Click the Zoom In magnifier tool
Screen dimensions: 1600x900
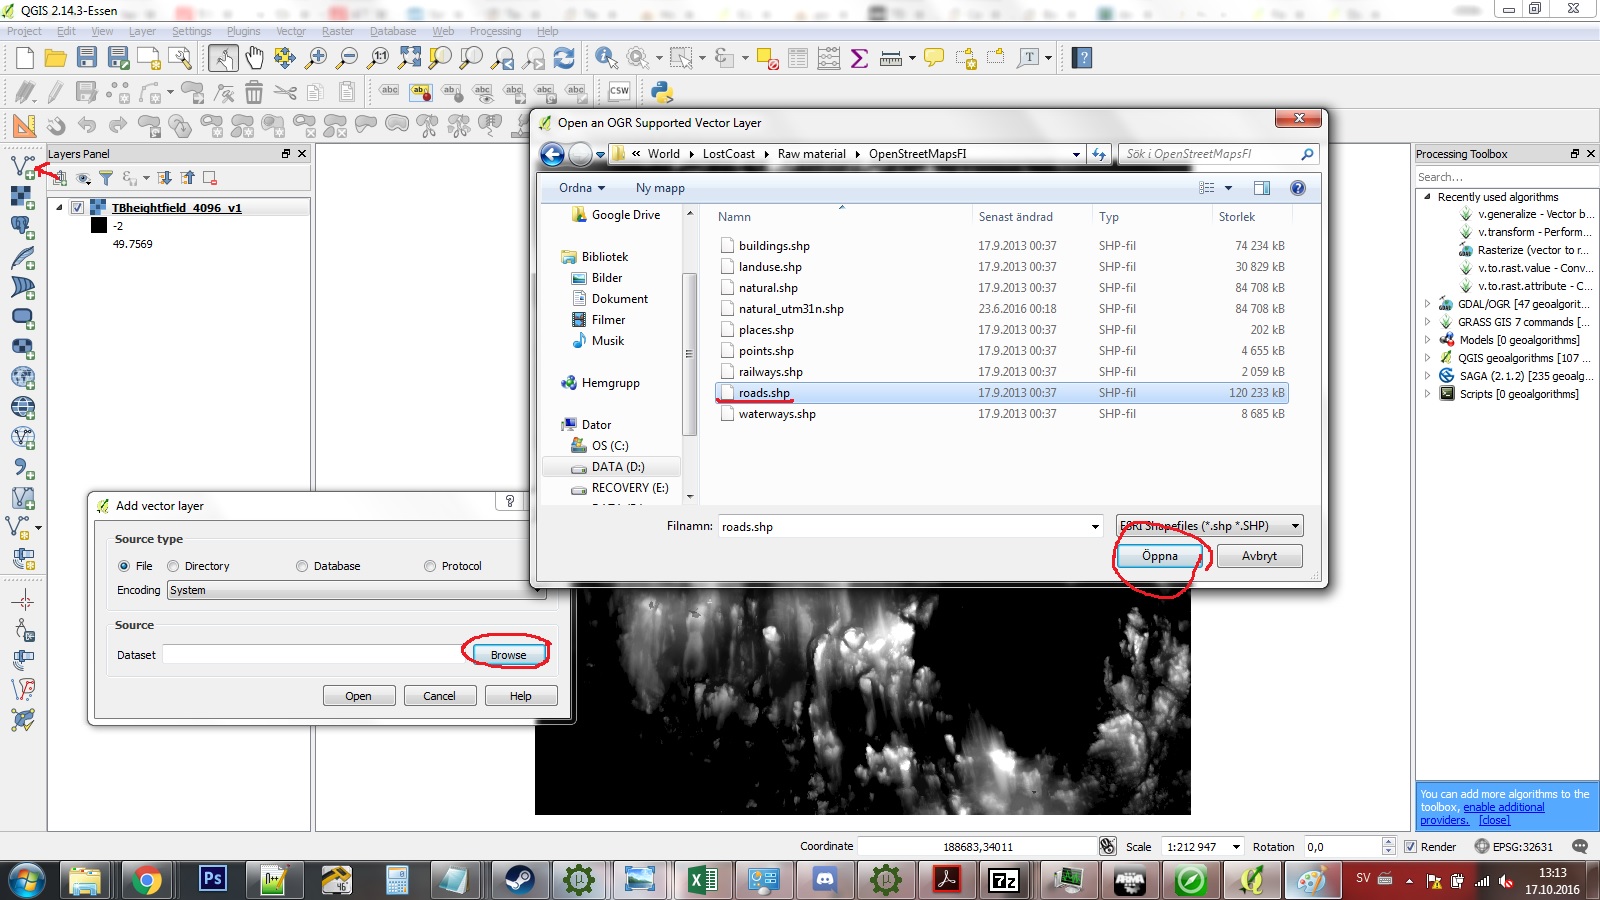click(316, 58)
